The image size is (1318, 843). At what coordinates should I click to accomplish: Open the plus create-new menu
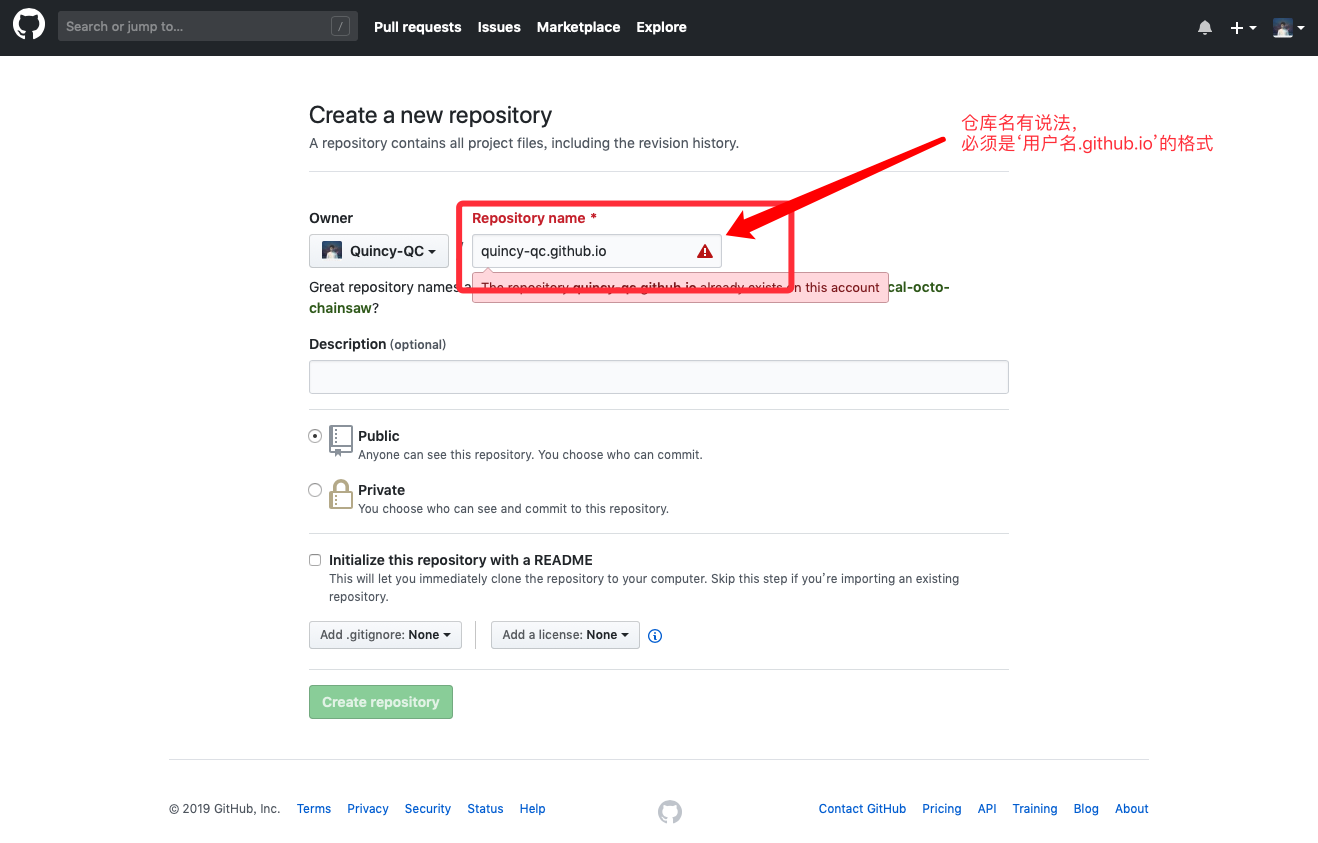[x=1243, y=28]
